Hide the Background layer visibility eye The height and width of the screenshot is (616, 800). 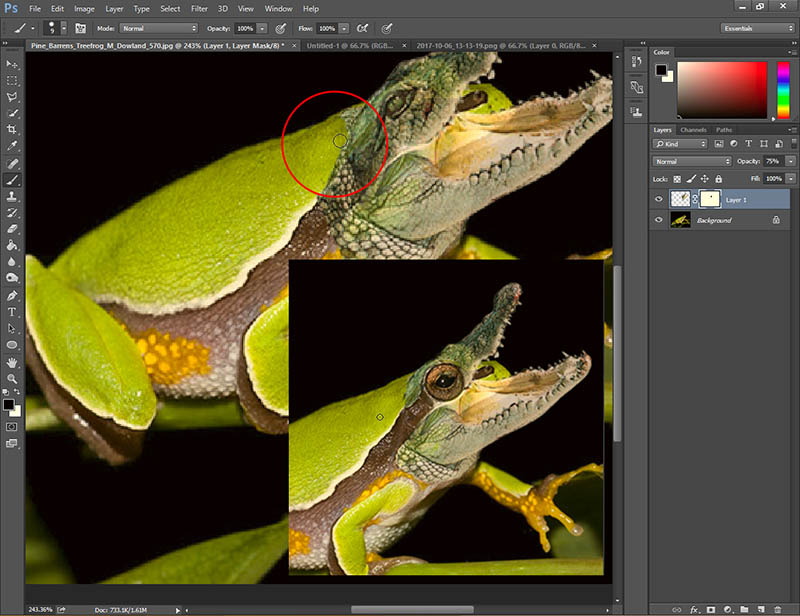pyautogui.click(x=658, y=220)
